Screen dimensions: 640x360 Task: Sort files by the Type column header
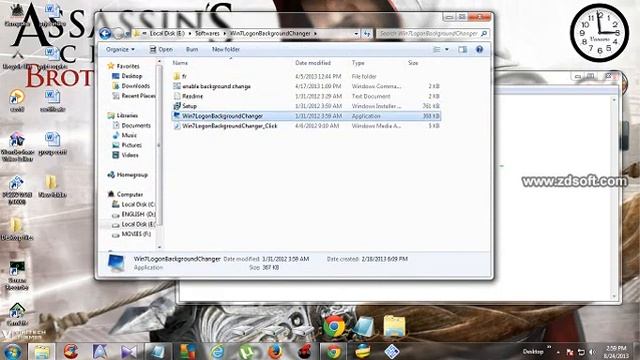tap(358, 63)
